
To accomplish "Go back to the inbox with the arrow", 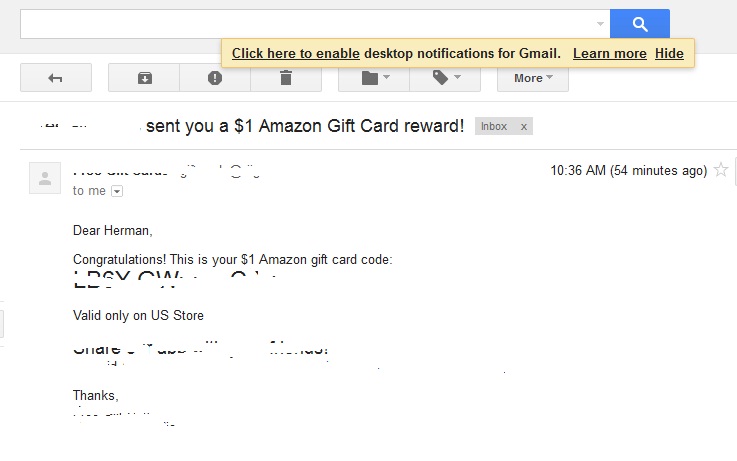I will coord(56,78).
